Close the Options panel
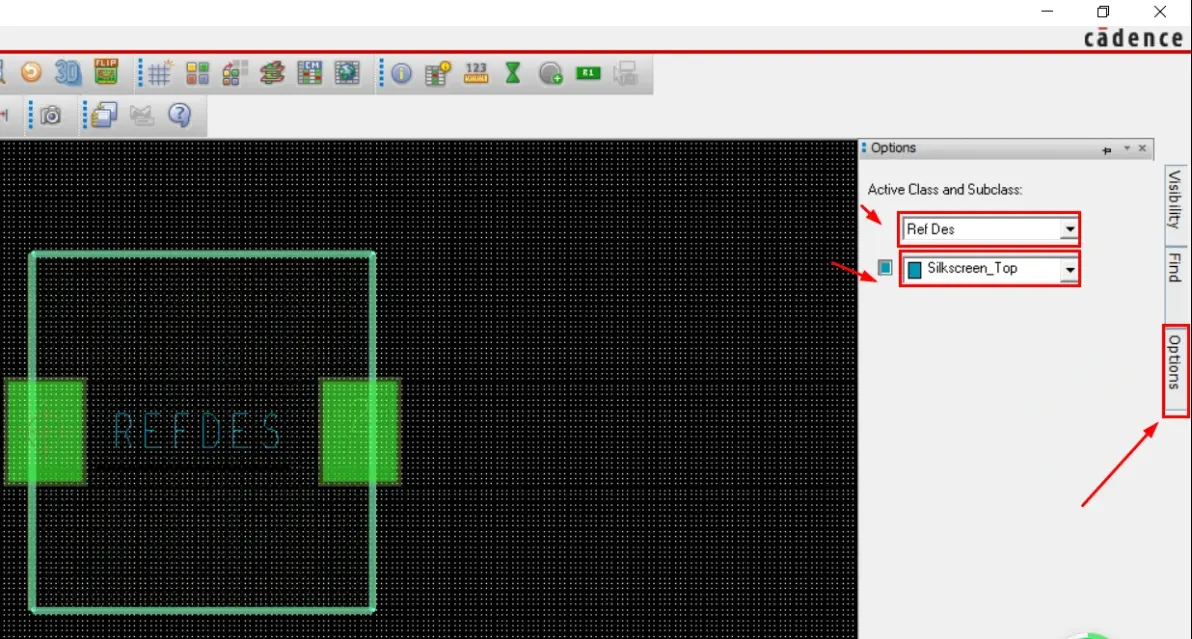The width and height of the screenshot is (1192, 639). click(1142, 149)
